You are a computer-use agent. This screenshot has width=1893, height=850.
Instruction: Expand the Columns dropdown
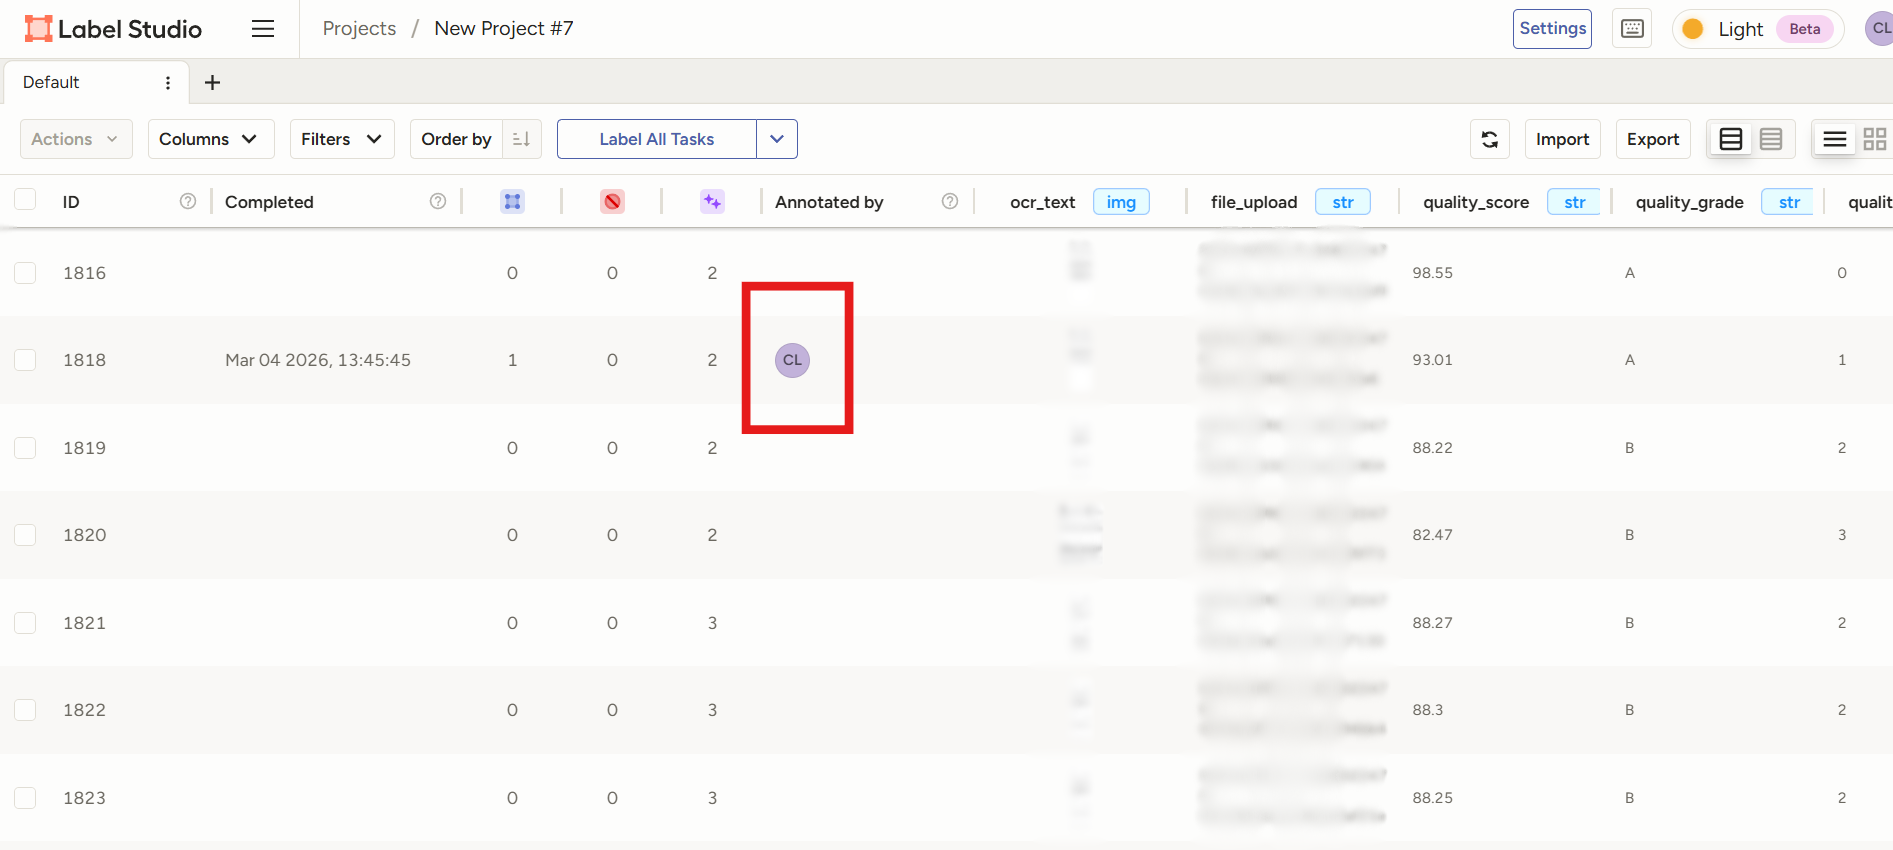click(210, 139)
